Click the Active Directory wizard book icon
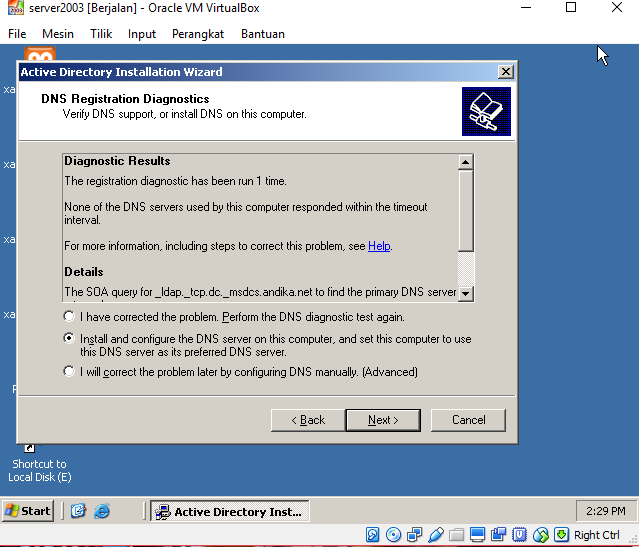This screenshot has height=547, width=639. (486, 111)
